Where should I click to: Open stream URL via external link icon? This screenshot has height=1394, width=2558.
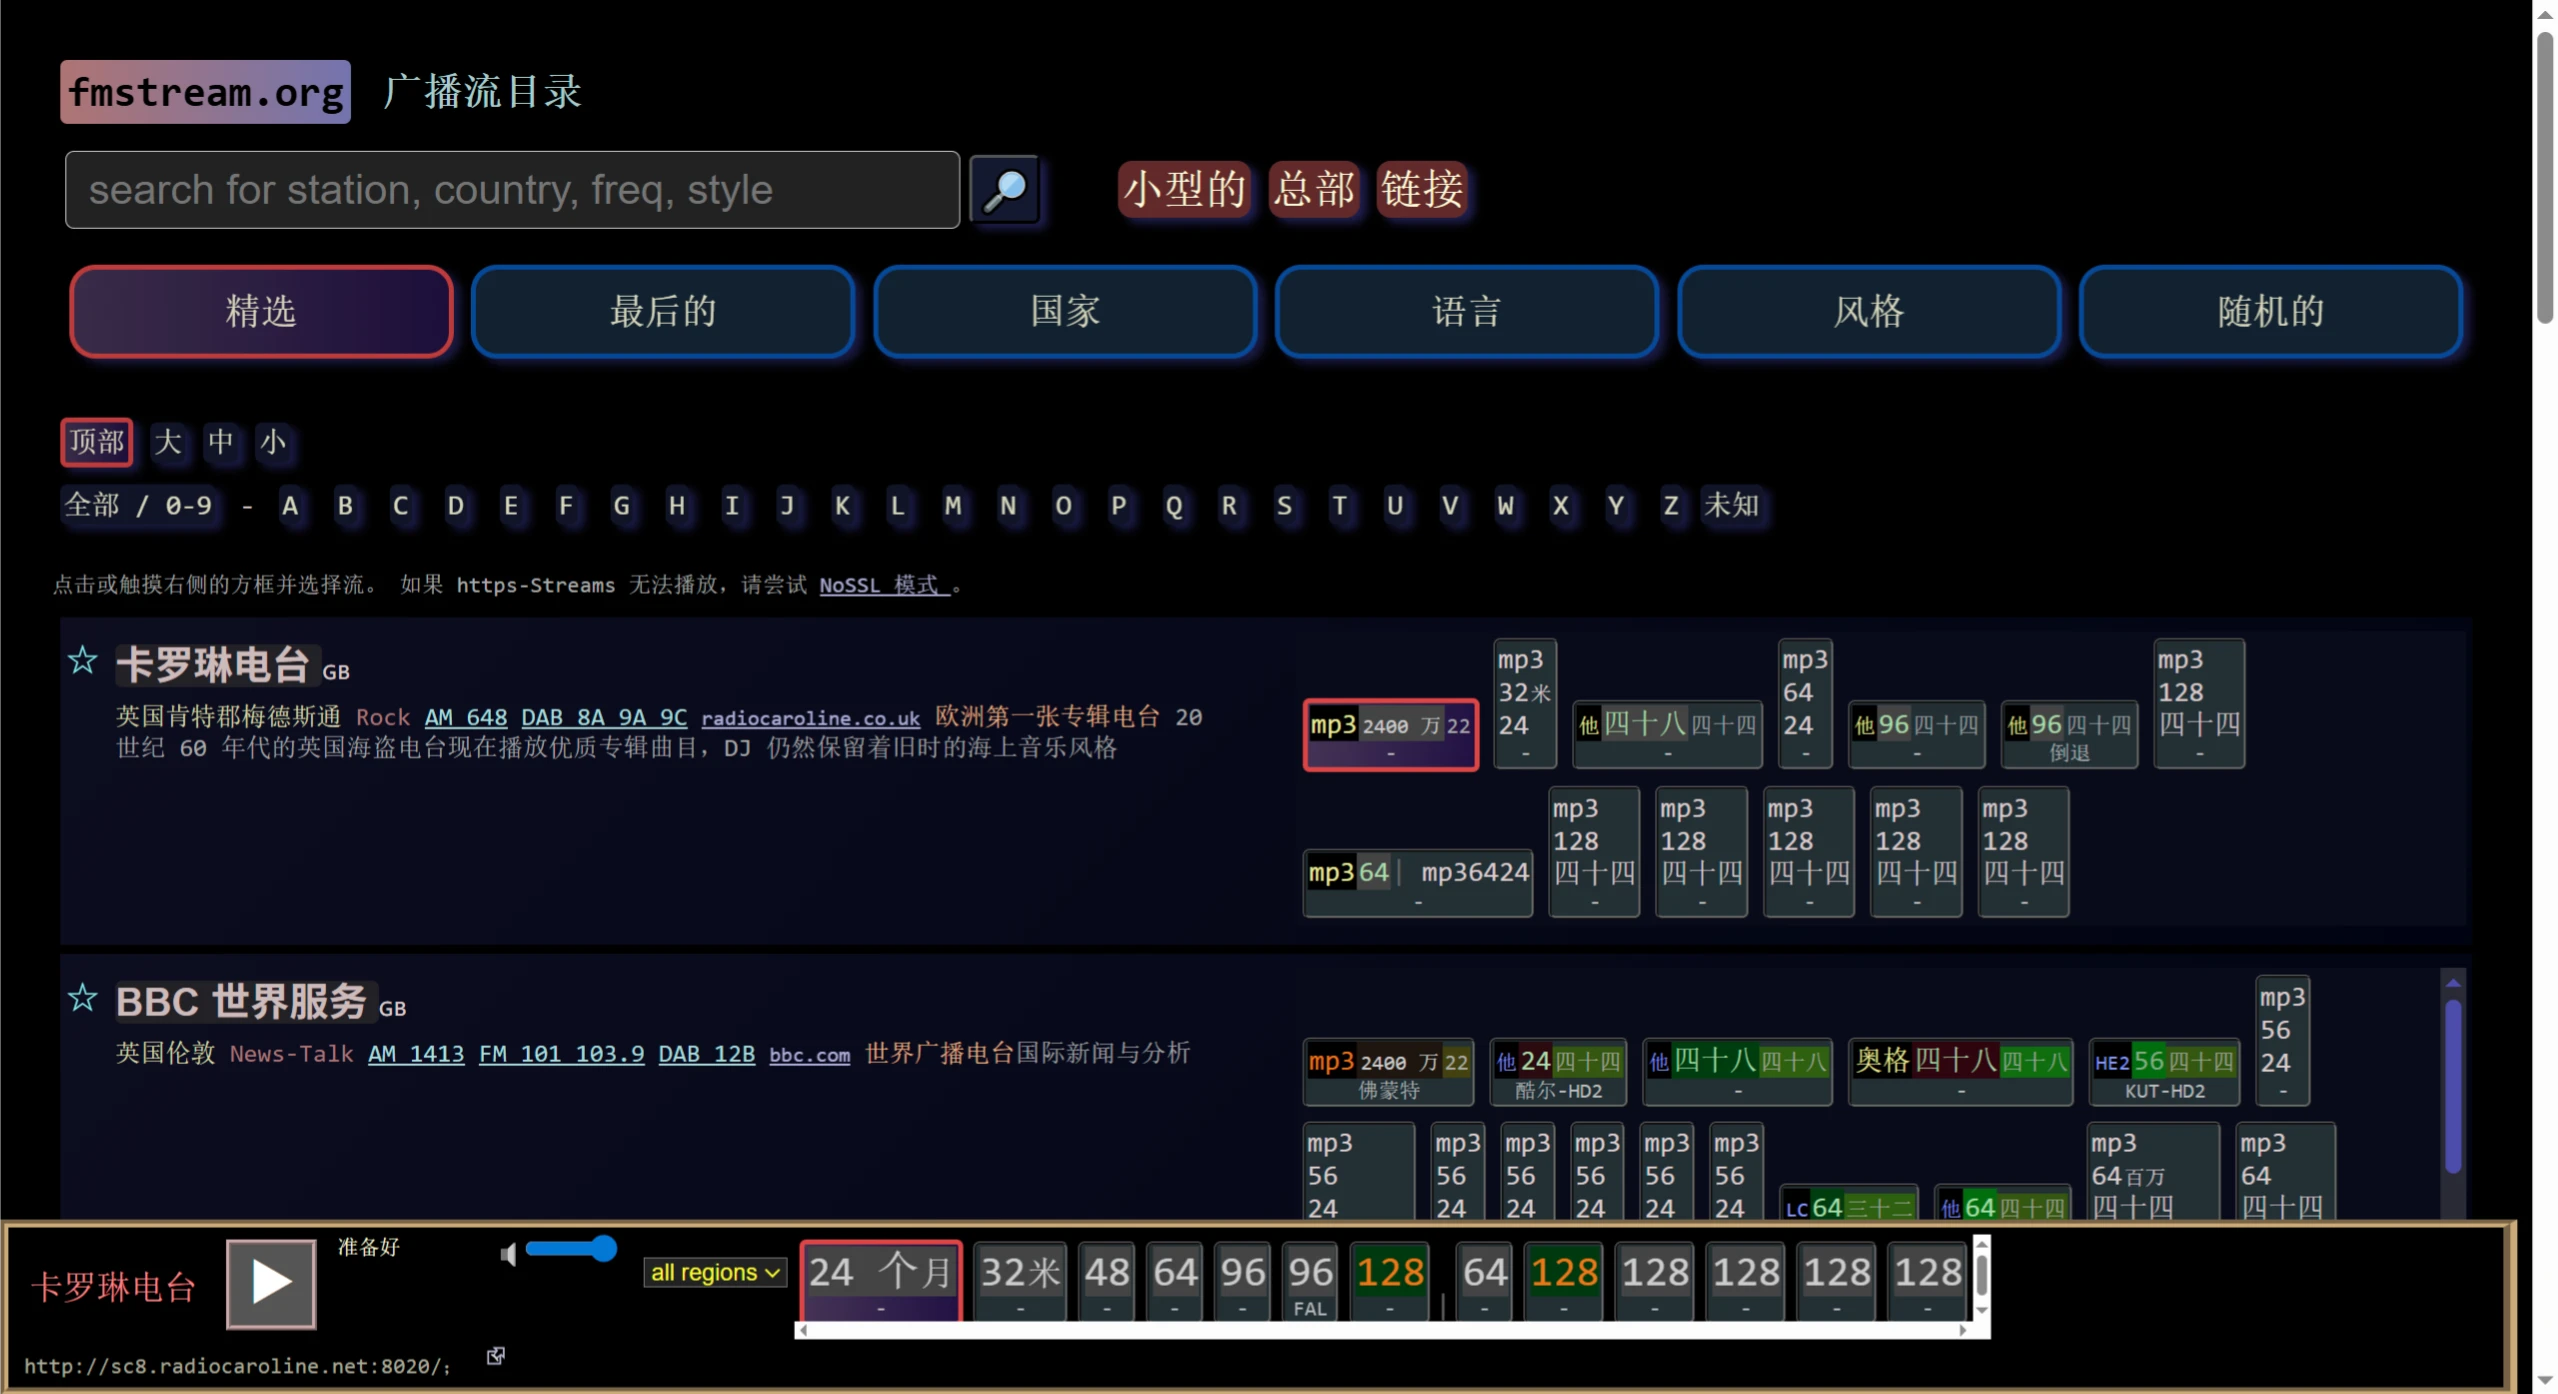click(x=496, y=1355)
